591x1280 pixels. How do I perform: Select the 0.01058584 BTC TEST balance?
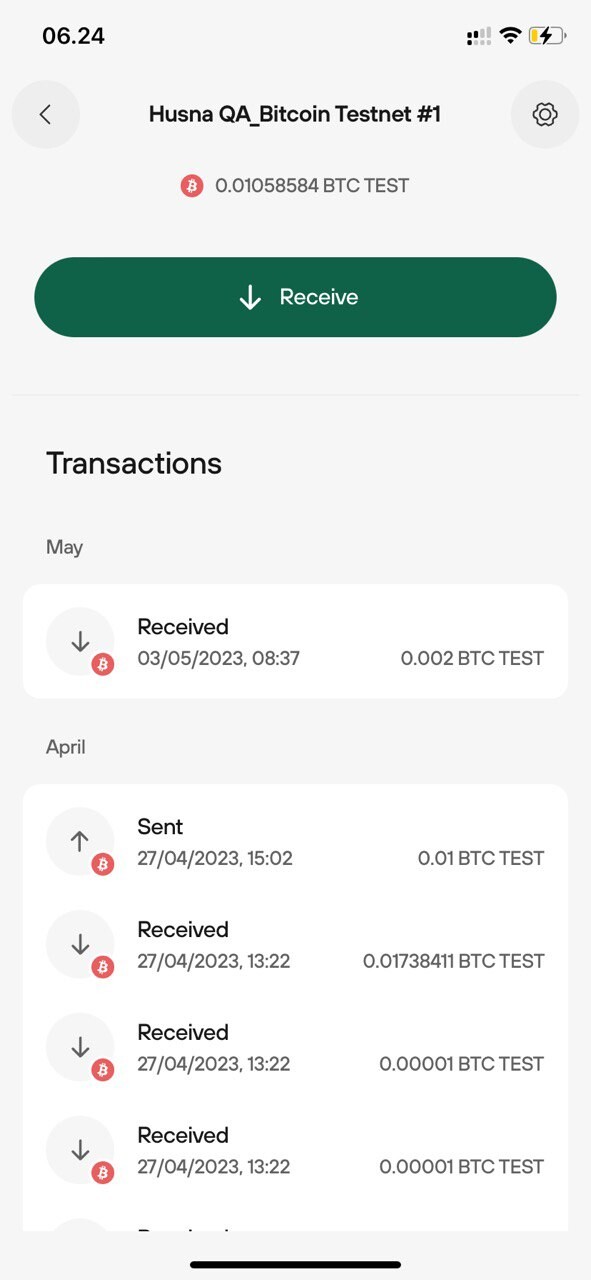pyautogui.click(x=311, y=185)
